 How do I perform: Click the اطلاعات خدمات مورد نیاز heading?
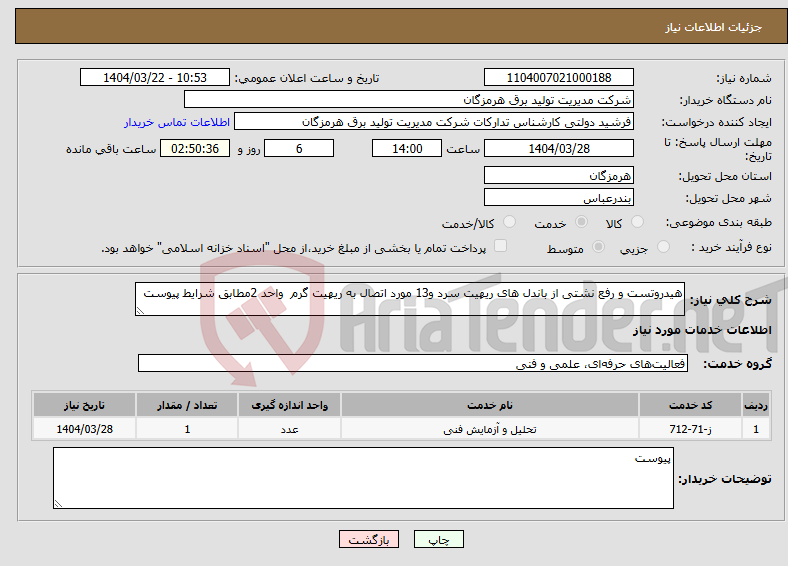click(x=702, y=330)
